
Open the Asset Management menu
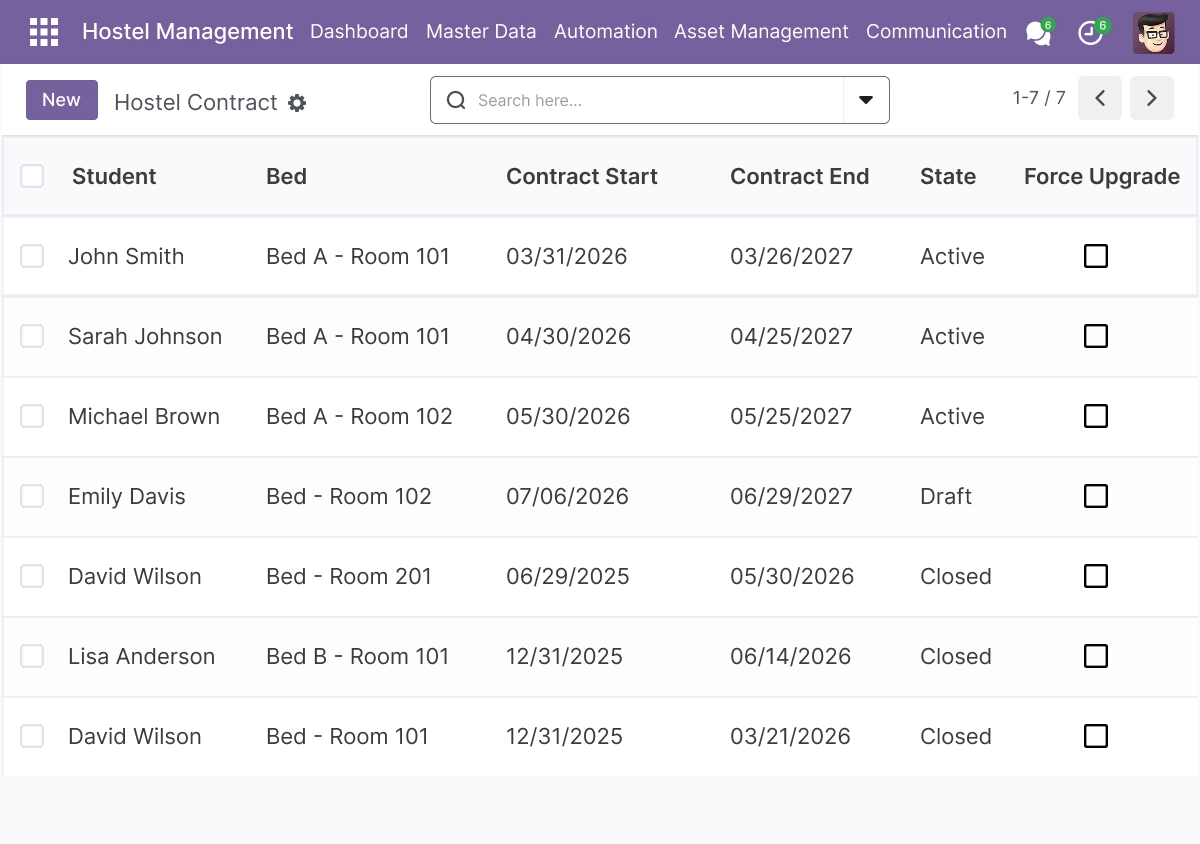(x=761, y=32)
